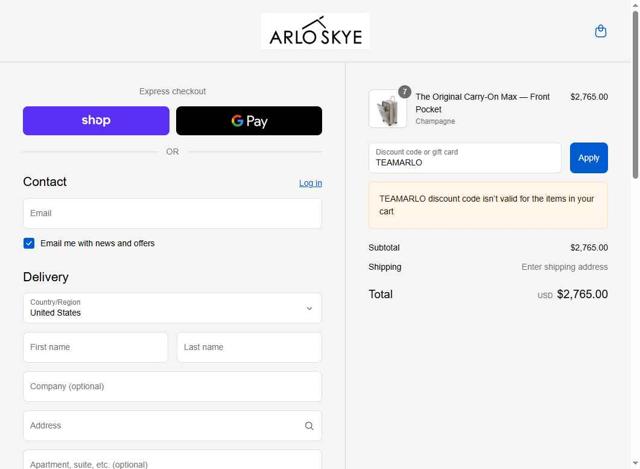Click 'The Original Carry-On Max — Front Pocket' text
This screenshot has height=469, width=640.
[482, 103]
